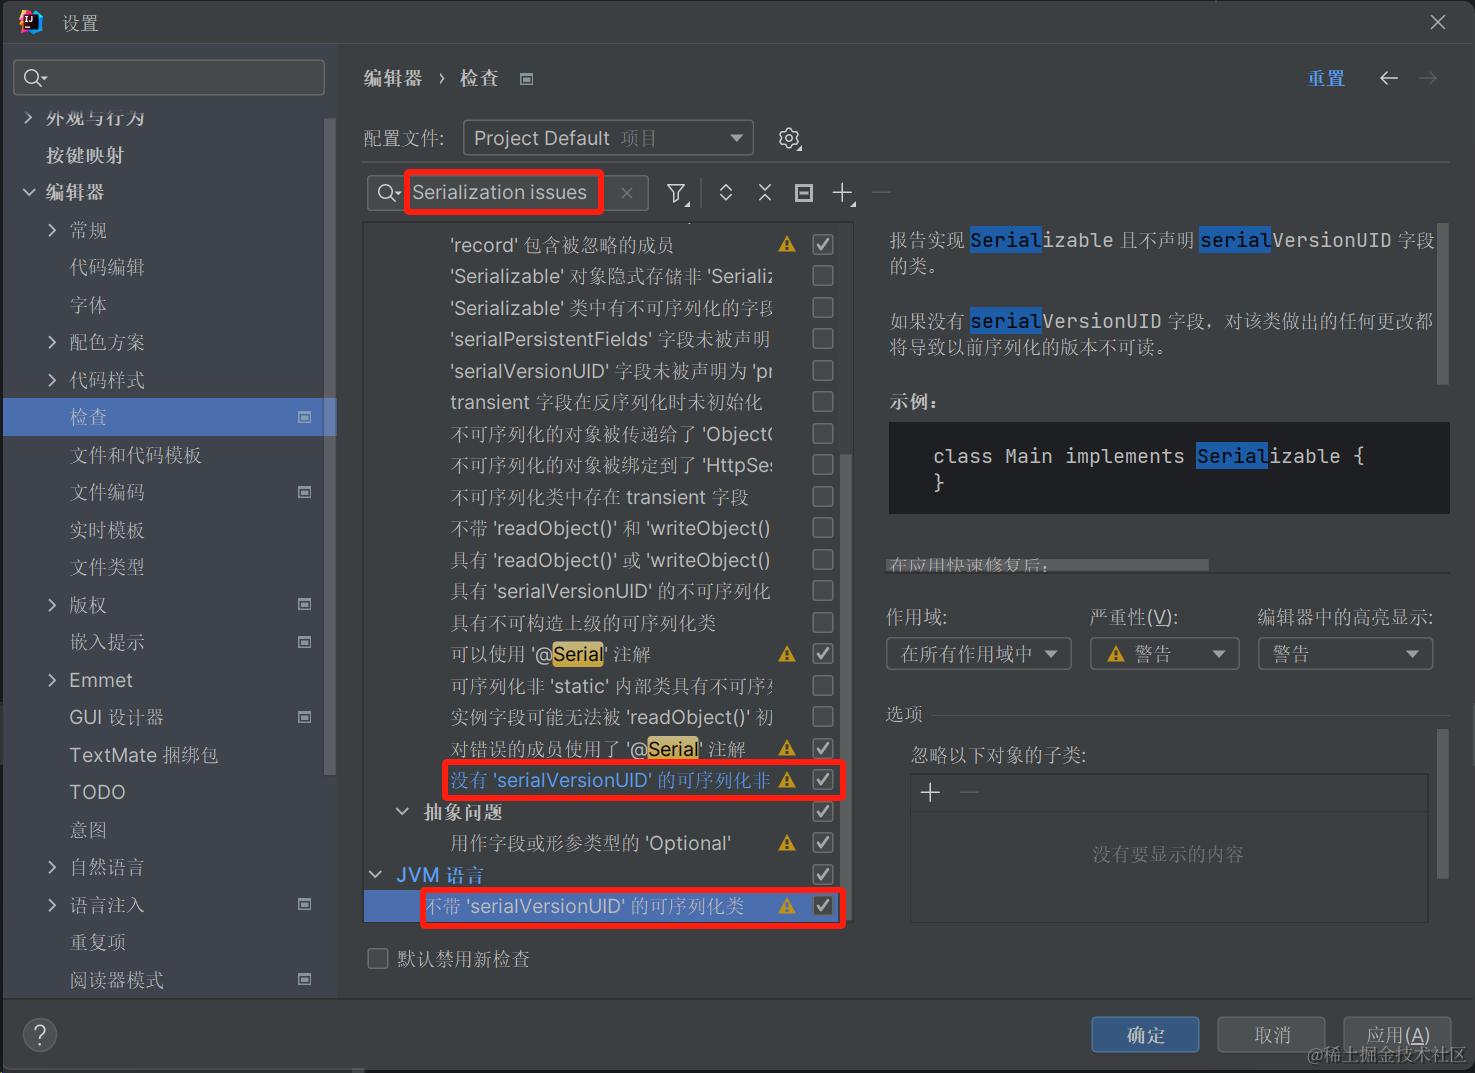Screen dimensions: 1475x1073
Task: Select 文件和代码模板 settings page
Action: coord(136,455)
